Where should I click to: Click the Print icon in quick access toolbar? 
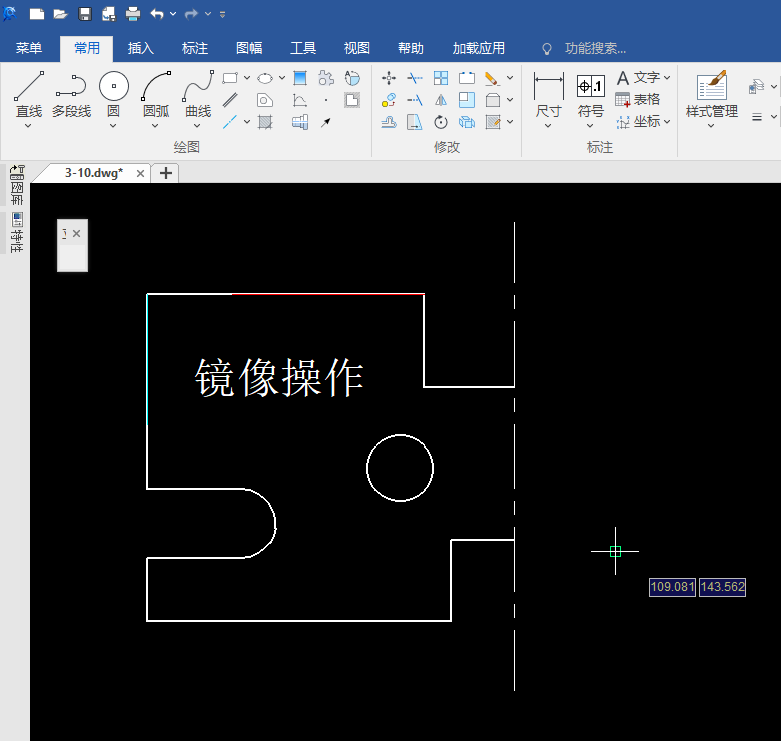132,14
